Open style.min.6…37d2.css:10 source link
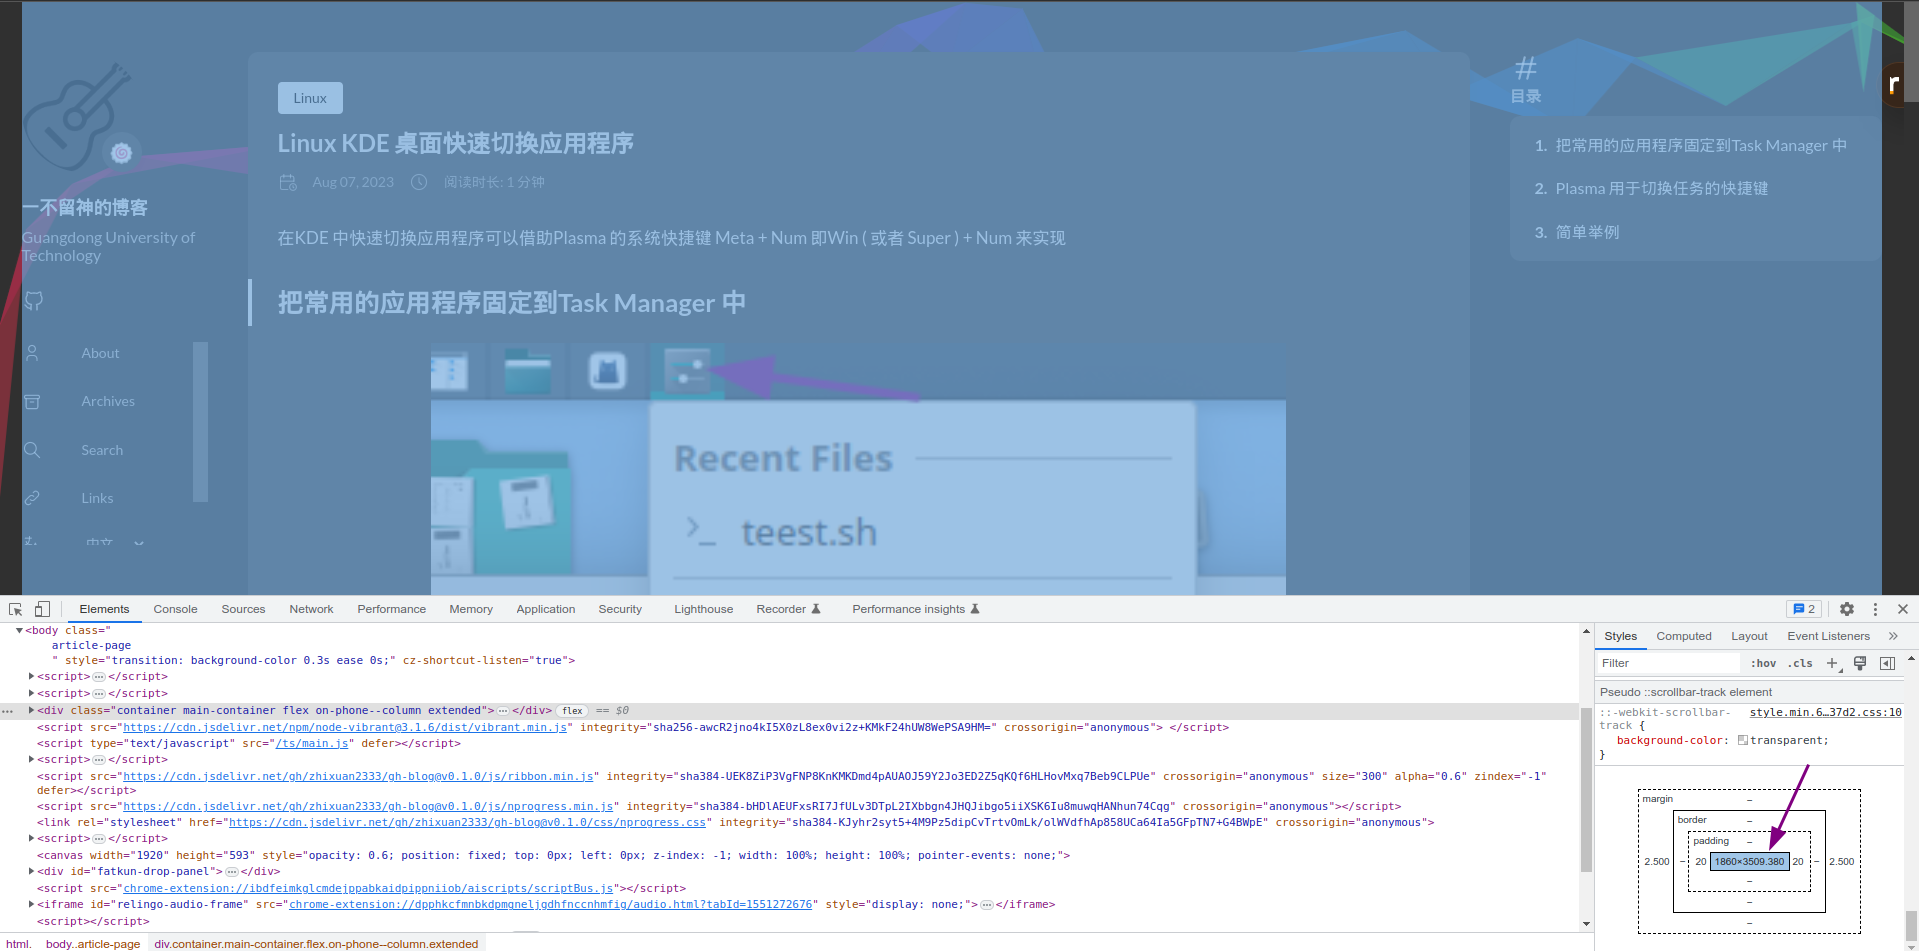1919x951 pixels. tap(1825, 712)
